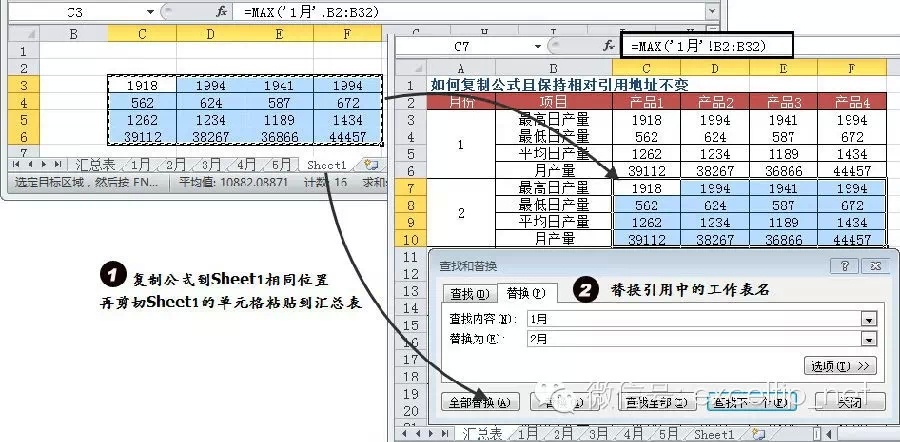The height and width of the screenshot is (442, 900).
Task: Select column F header in right window
Action: [852, 68]
